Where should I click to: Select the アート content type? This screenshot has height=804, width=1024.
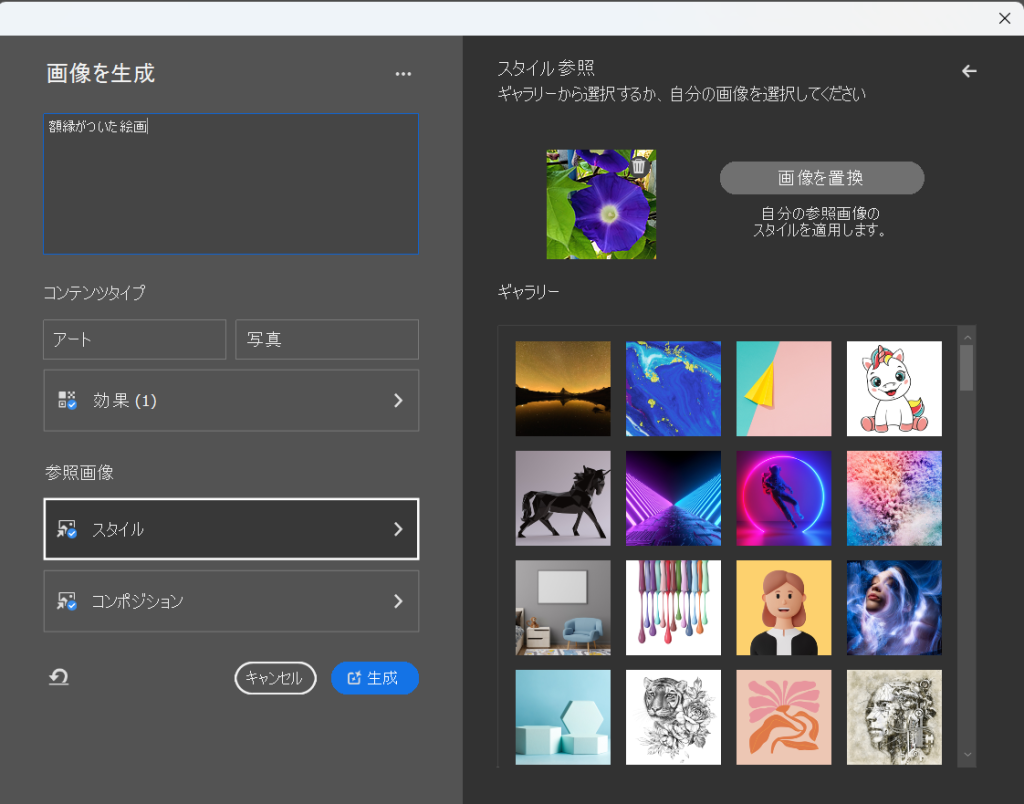(134, 340)
